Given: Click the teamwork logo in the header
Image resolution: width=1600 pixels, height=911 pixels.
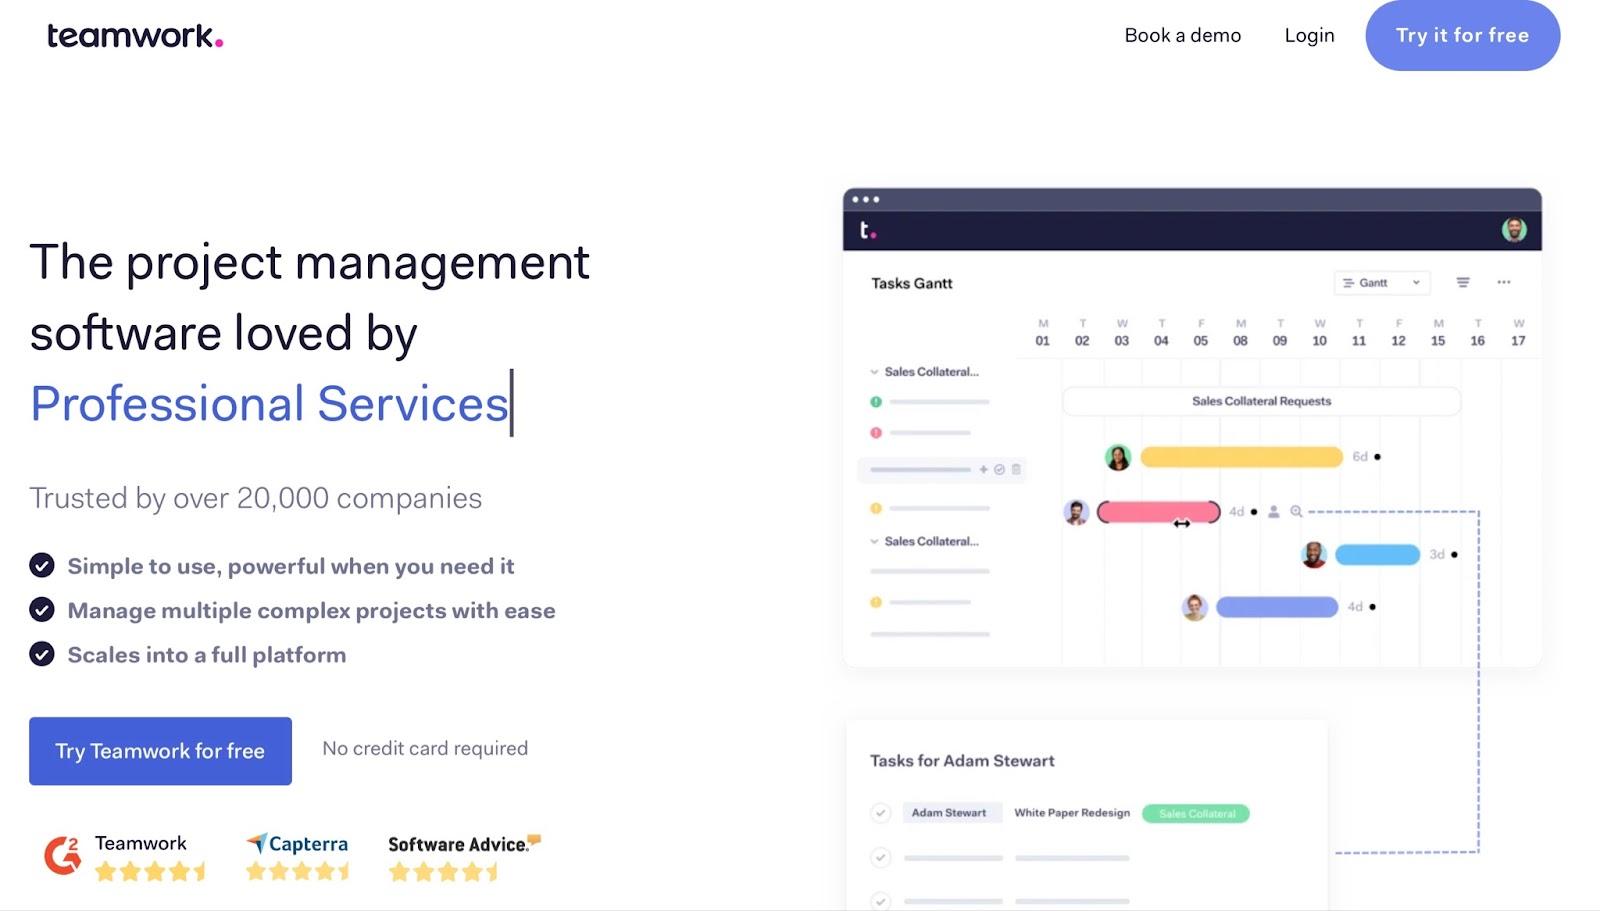Looking at the screenshot, I should (135, 36).
